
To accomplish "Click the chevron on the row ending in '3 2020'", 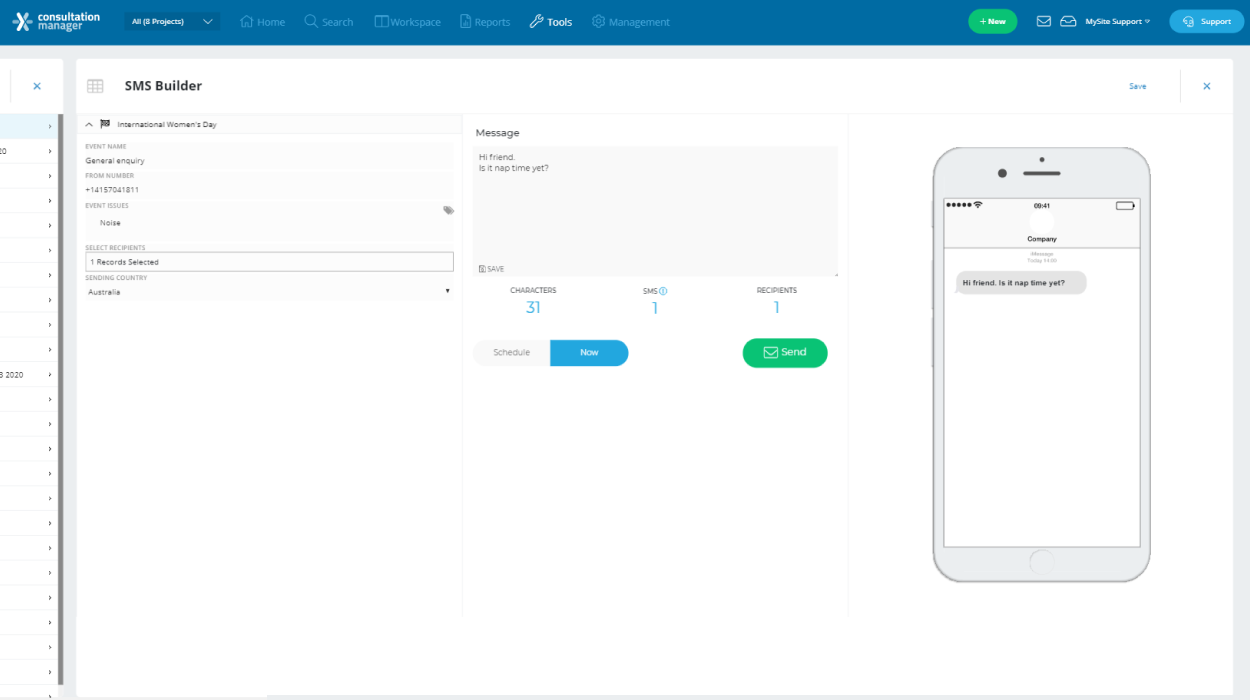I will pyautogui.click(x=50, y=375).
